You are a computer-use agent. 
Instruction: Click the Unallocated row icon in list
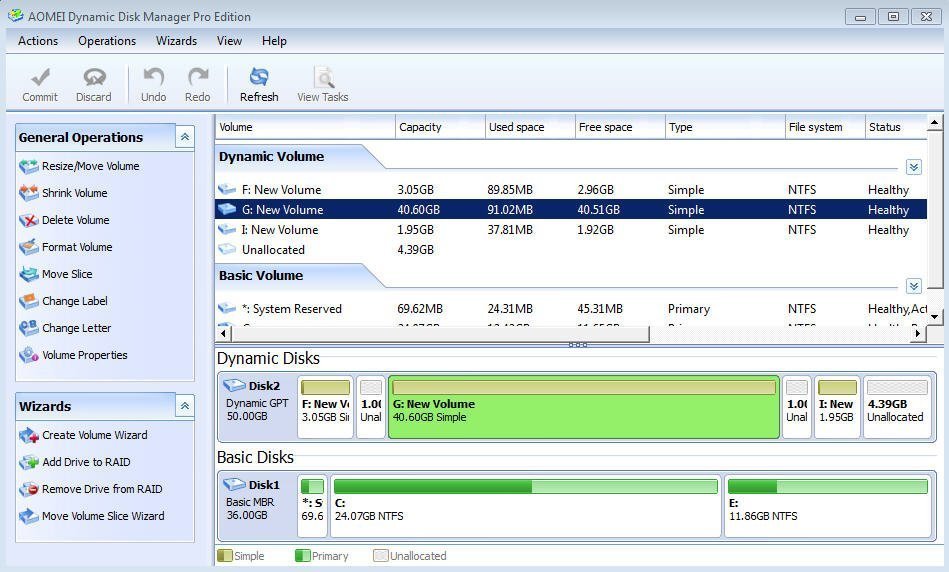coord(227,249)
